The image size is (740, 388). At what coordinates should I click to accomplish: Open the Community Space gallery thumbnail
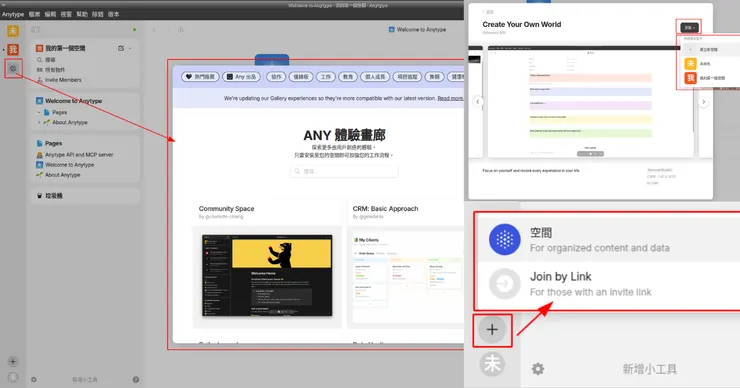267,275
